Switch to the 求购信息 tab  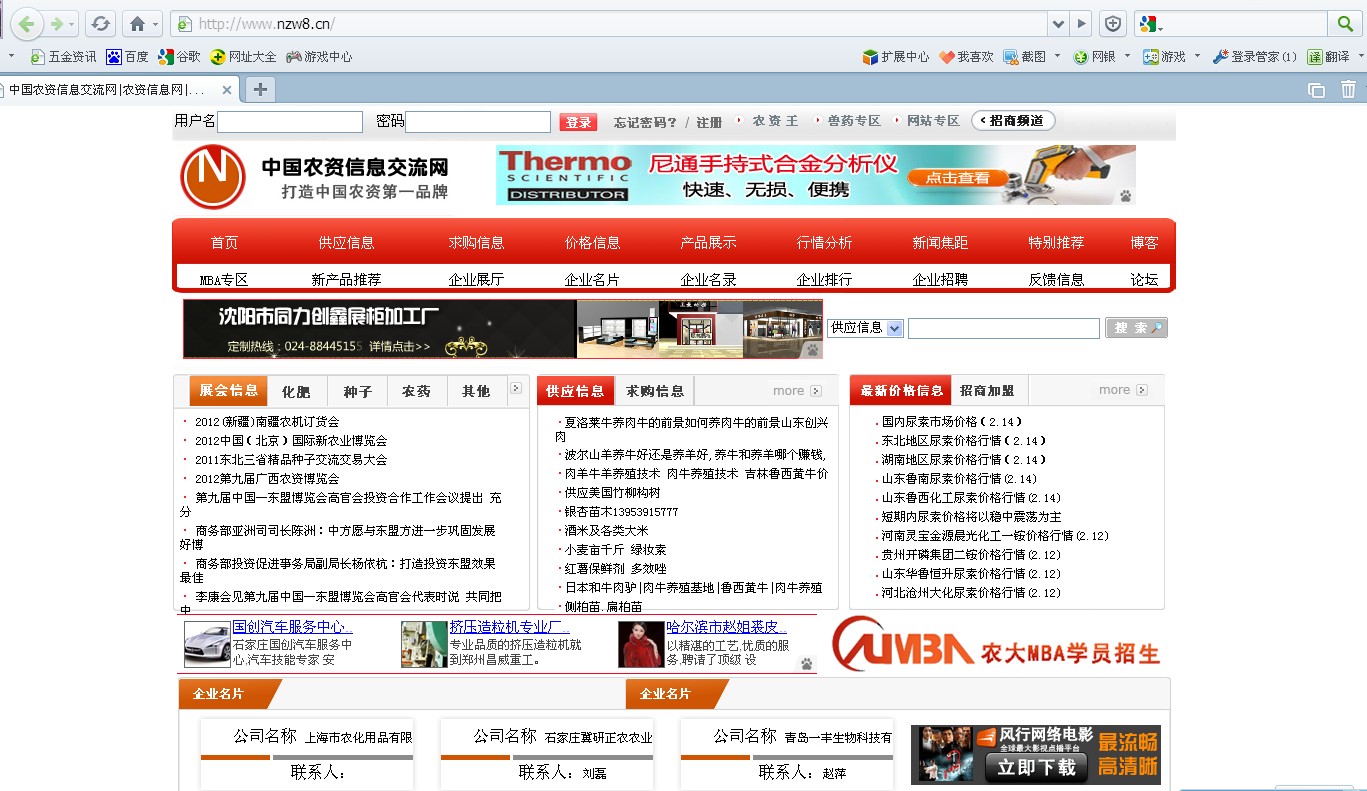point(655,391)
